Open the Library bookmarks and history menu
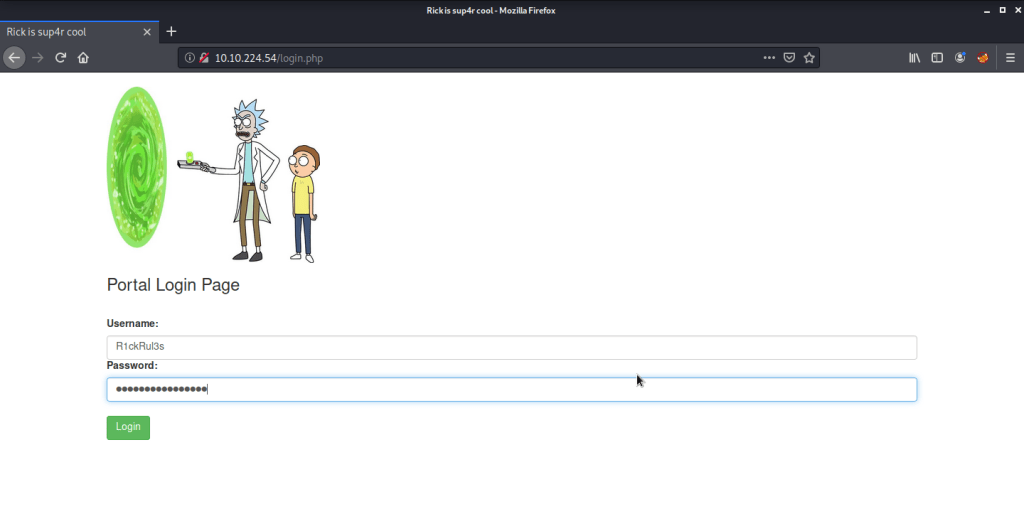 [x=914, y=58]
